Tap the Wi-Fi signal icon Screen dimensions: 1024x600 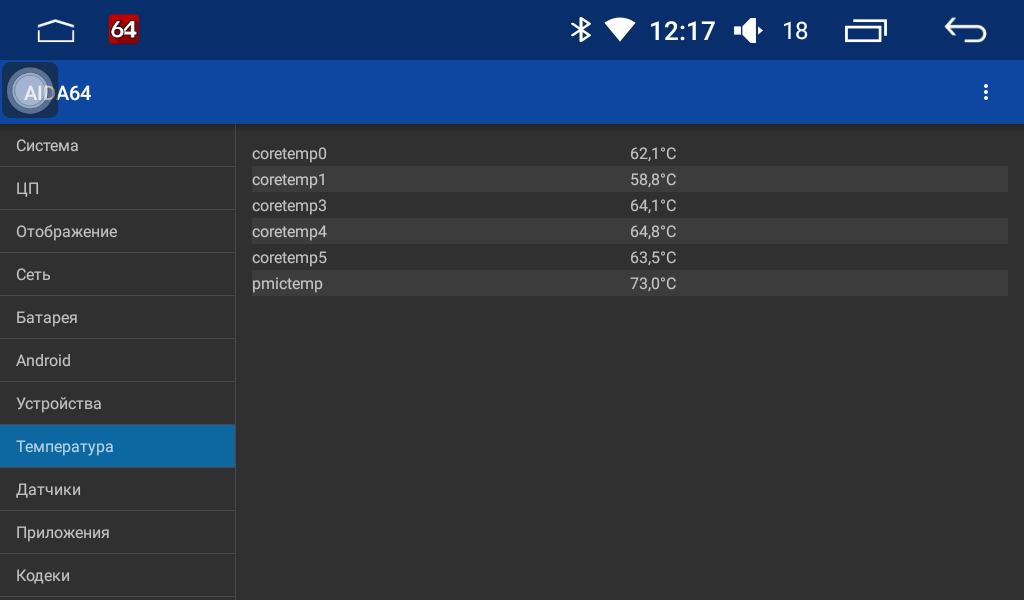pyautogui.click(x=620, y=30)
